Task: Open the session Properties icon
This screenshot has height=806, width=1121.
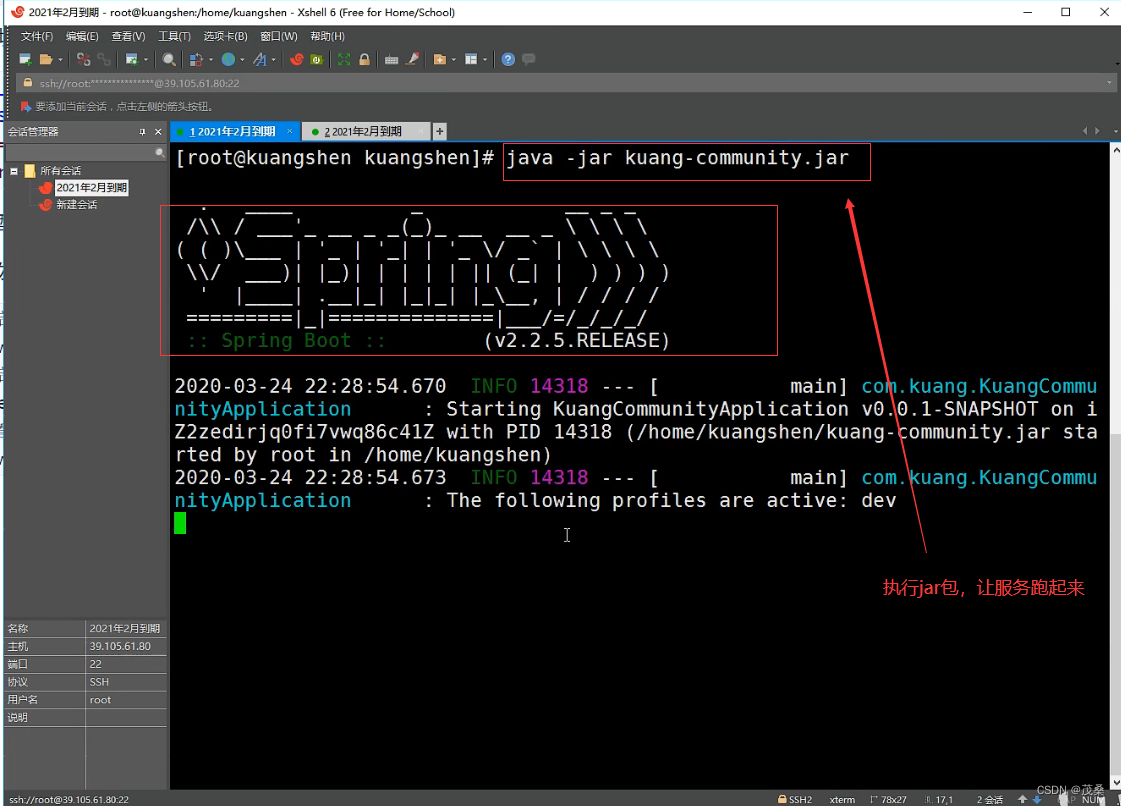Action: coord(132,59)
